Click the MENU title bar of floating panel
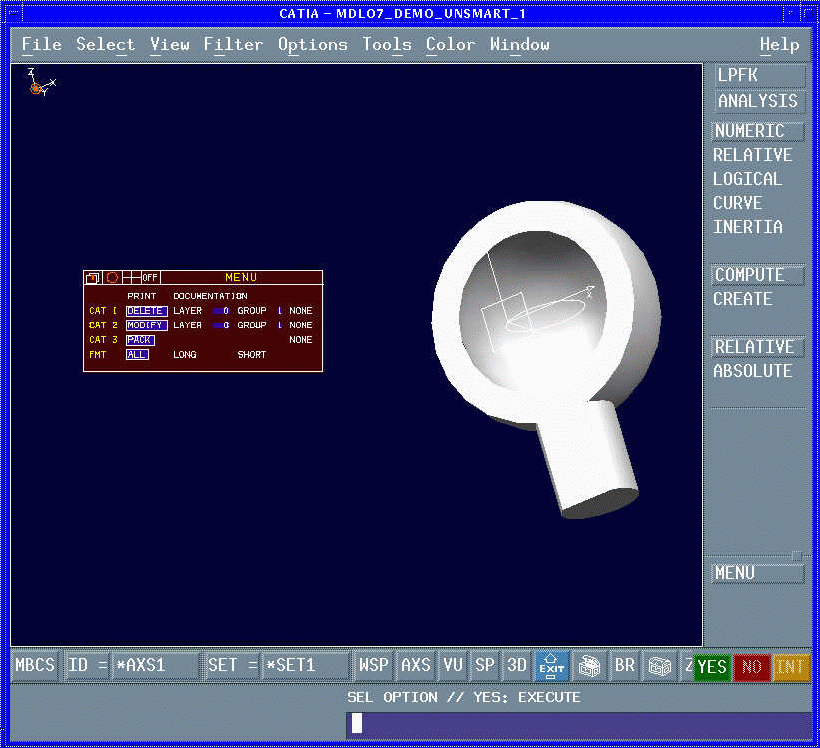Viewport: 820px width, 748px height. [241, 278]
